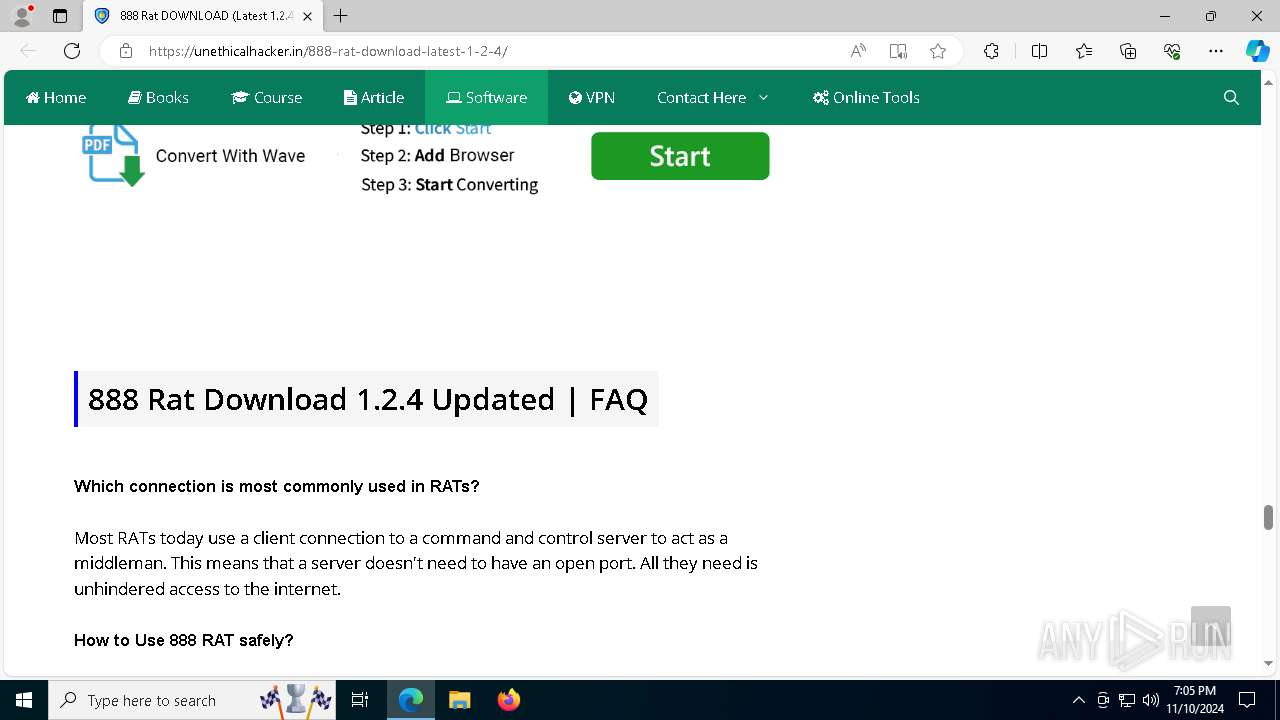Viewport: 1280px width, 720px height.
Task: Go to Home in site menu
Action: [56, 97]
